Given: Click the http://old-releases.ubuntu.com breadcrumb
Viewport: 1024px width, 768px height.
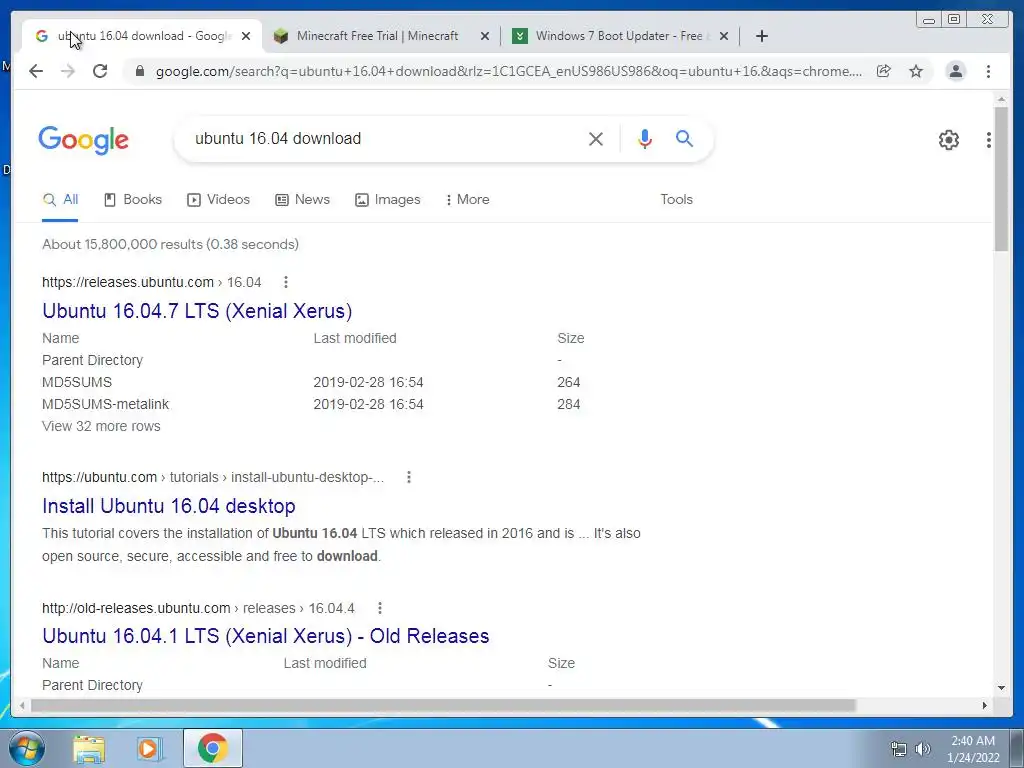Looking at the screenshot, I should pyautogui.click(x=136, y=609).
